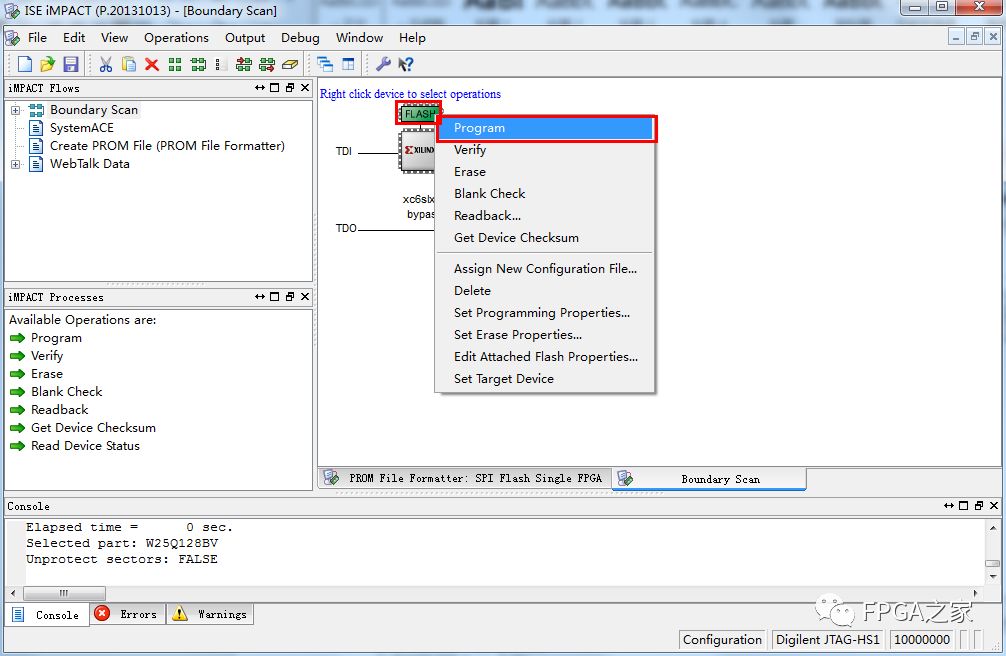Choose Verify from the context menu
1006x656 pixels.
click(545, 150)
